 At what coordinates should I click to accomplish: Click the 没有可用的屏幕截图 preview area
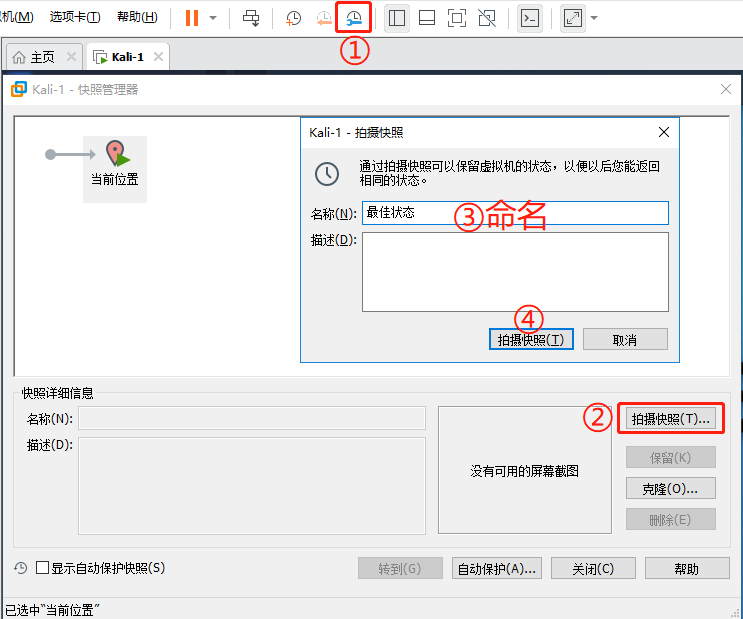525,470
